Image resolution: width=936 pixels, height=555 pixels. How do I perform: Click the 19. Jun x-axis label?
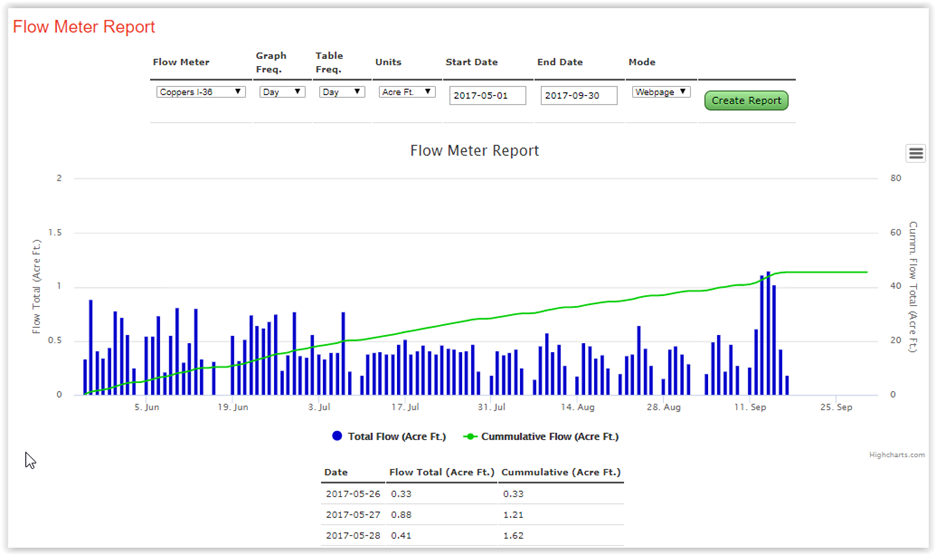[x=233, y=407]
